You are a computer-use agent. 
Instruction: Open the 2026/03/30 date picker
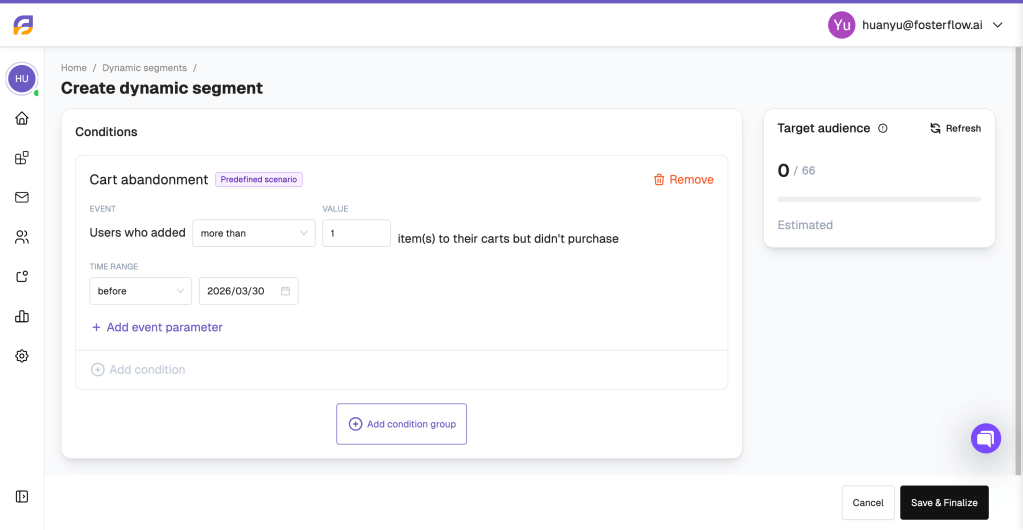tap(249, 291)
